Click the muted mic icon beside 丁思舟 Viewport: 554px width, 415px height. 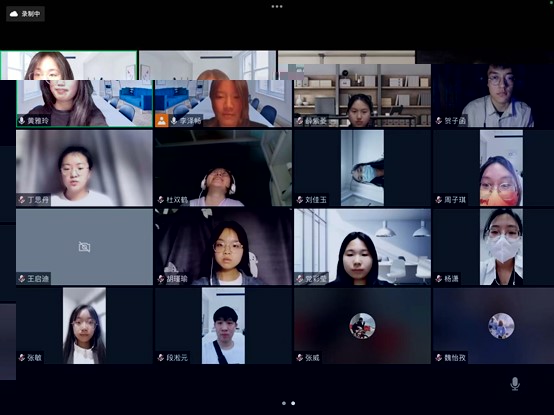(22, 200)
